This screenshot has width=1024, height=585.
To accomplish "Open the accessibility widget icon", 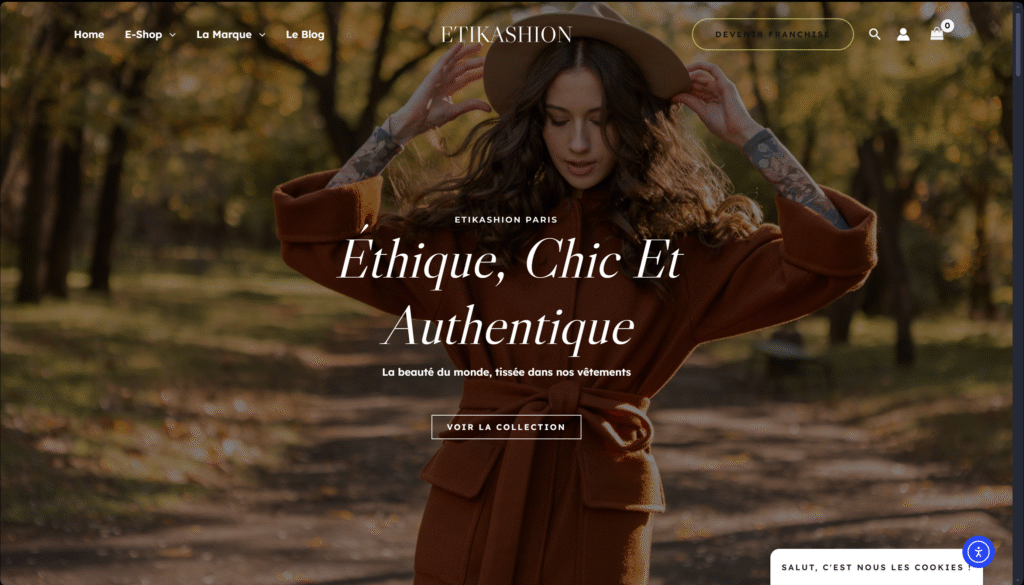I will pyautogui.click(x=978, y=552).
